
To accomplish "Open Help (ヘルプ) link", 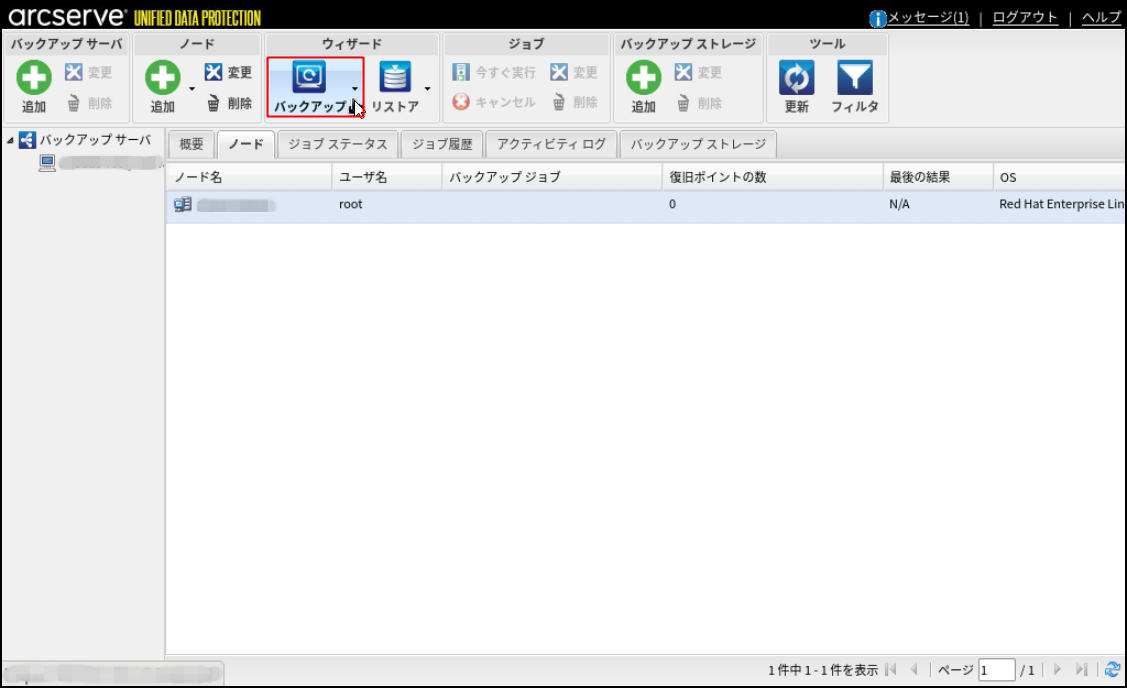I will [1102, 17].
